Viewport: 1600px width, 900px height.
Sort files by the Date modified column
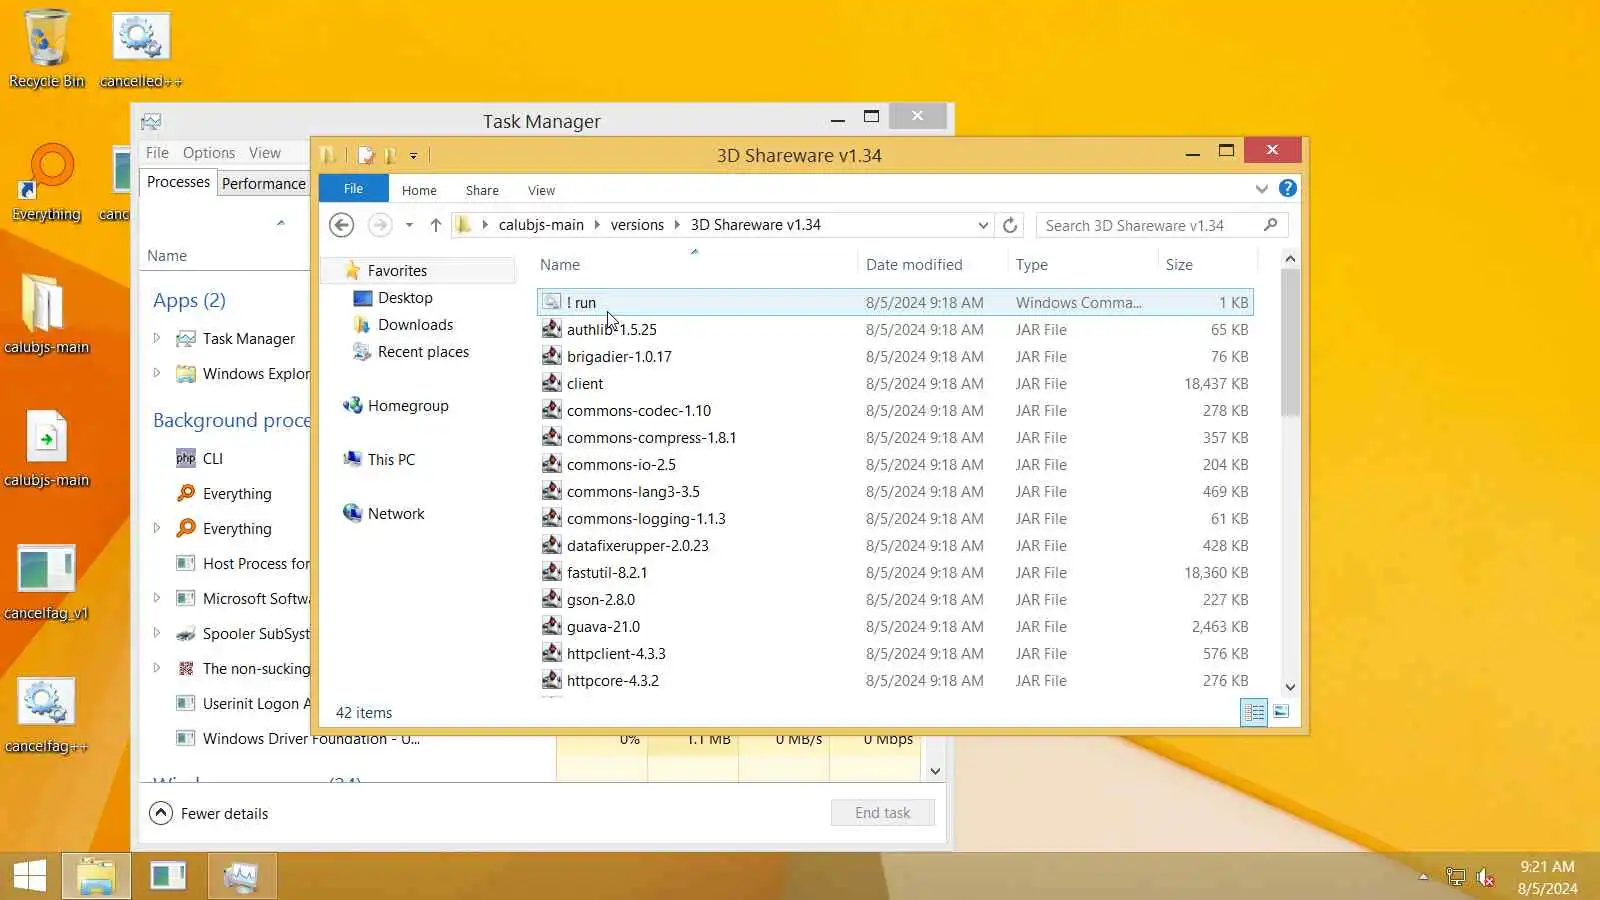[914, 265]
